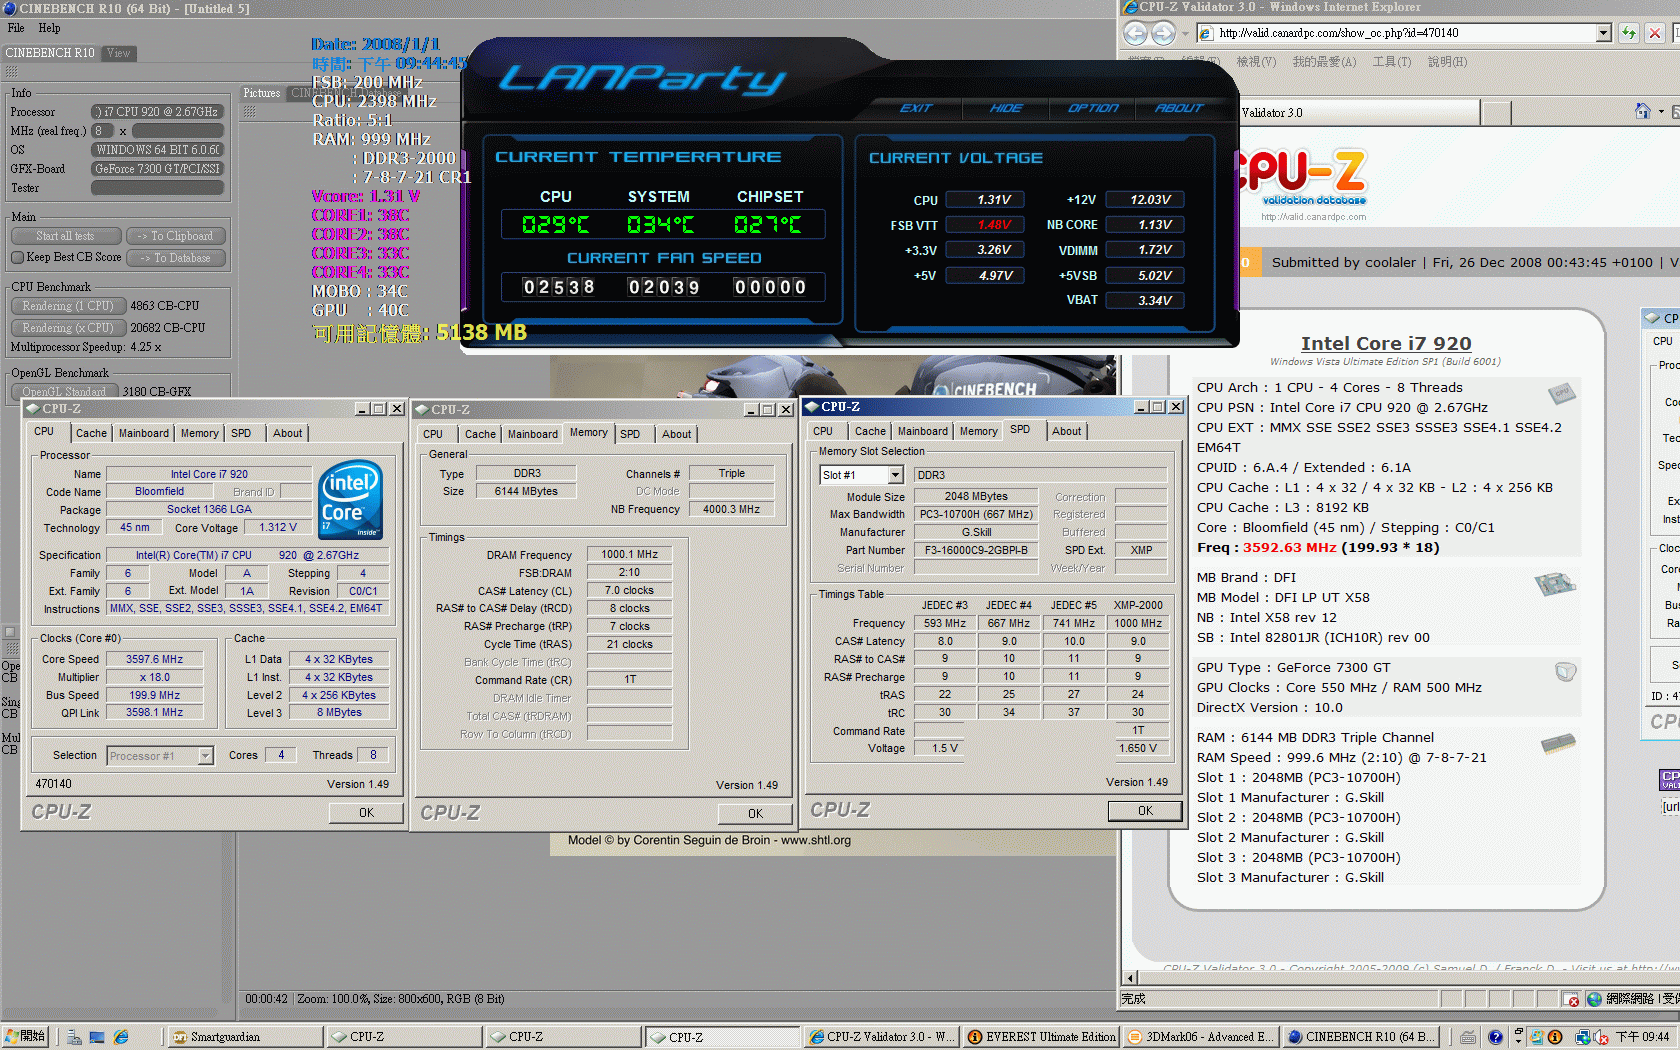Switch to Memory tab in the right CPU-Z window
1680x1050 pixels.
pyautogui.click(x=978, y=431)
